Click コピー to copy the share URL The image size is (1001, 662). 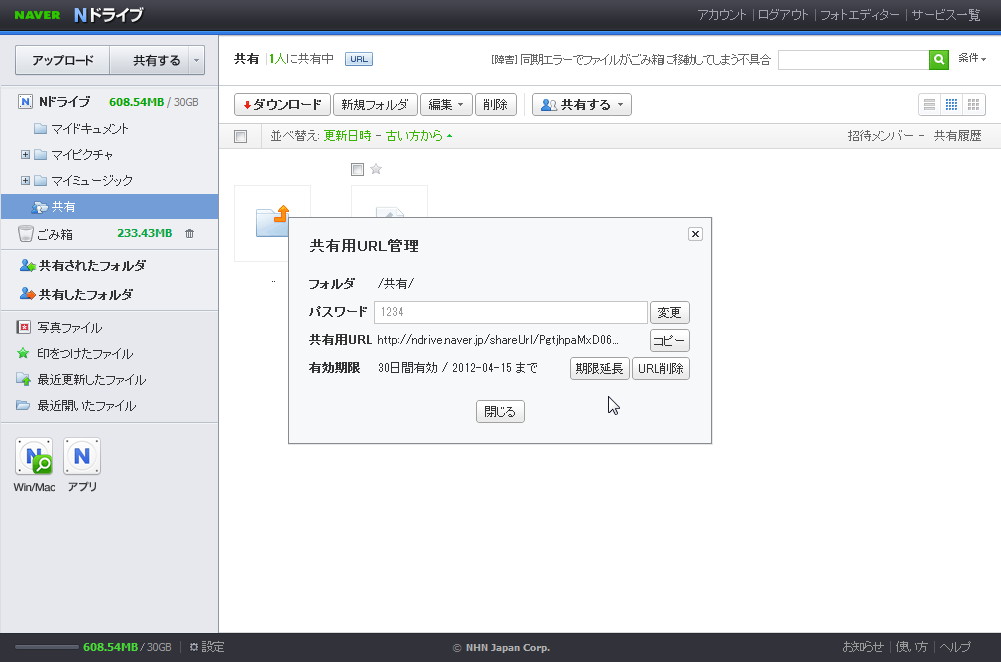(668, 340)
